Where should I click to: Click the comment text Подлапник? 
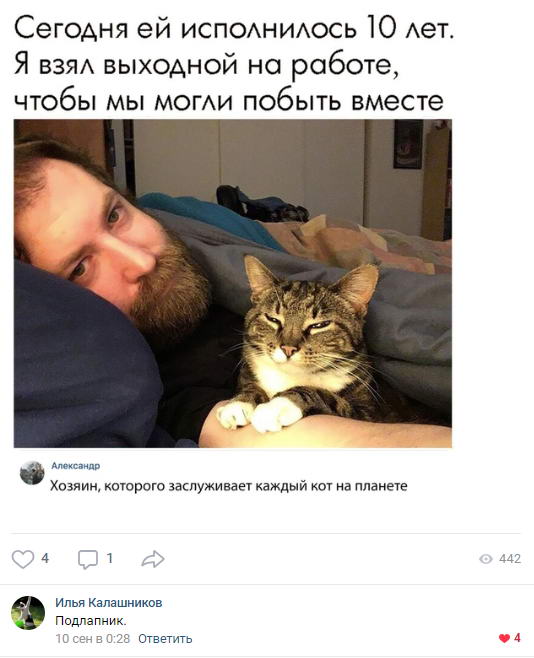tap(91, 621)
